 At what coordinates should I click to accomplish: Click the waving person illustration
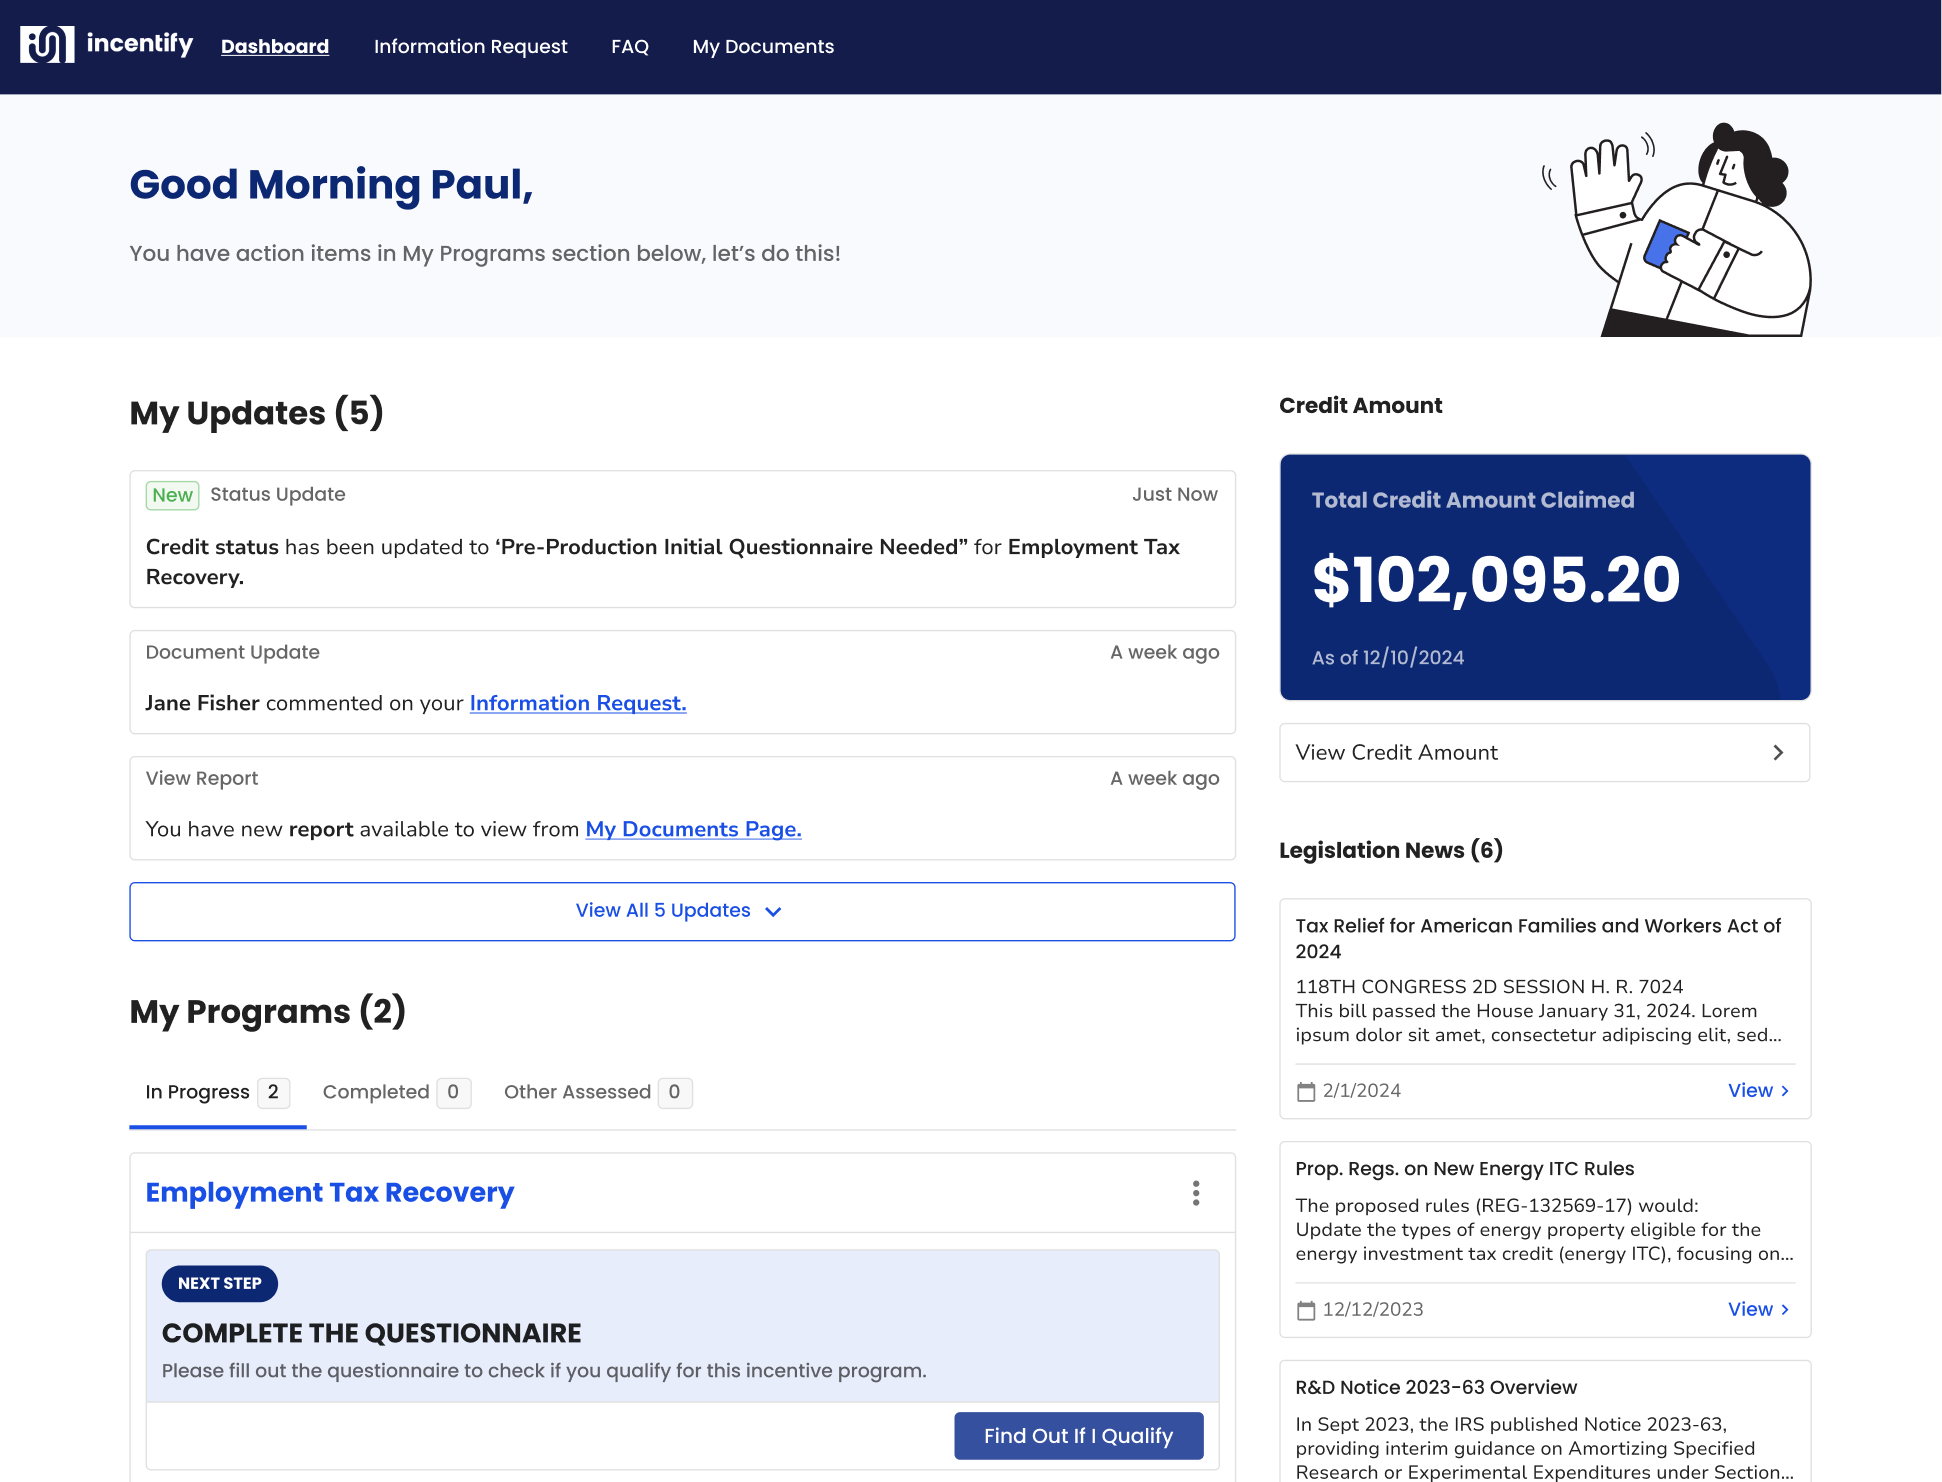click(x=1677, y=229)
